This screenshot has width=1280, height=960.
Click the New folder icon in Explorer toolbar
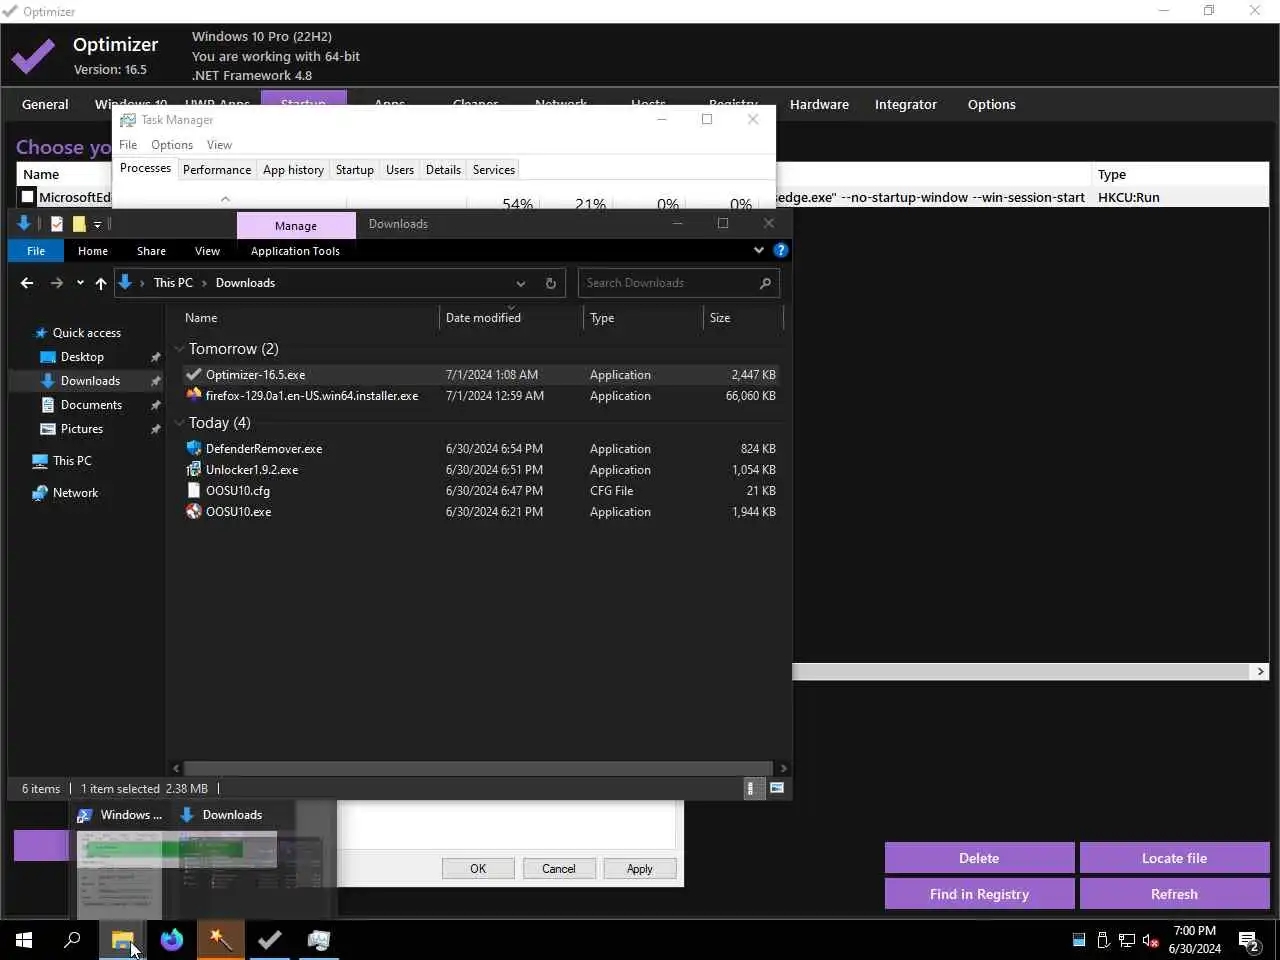tap(79, 224)
